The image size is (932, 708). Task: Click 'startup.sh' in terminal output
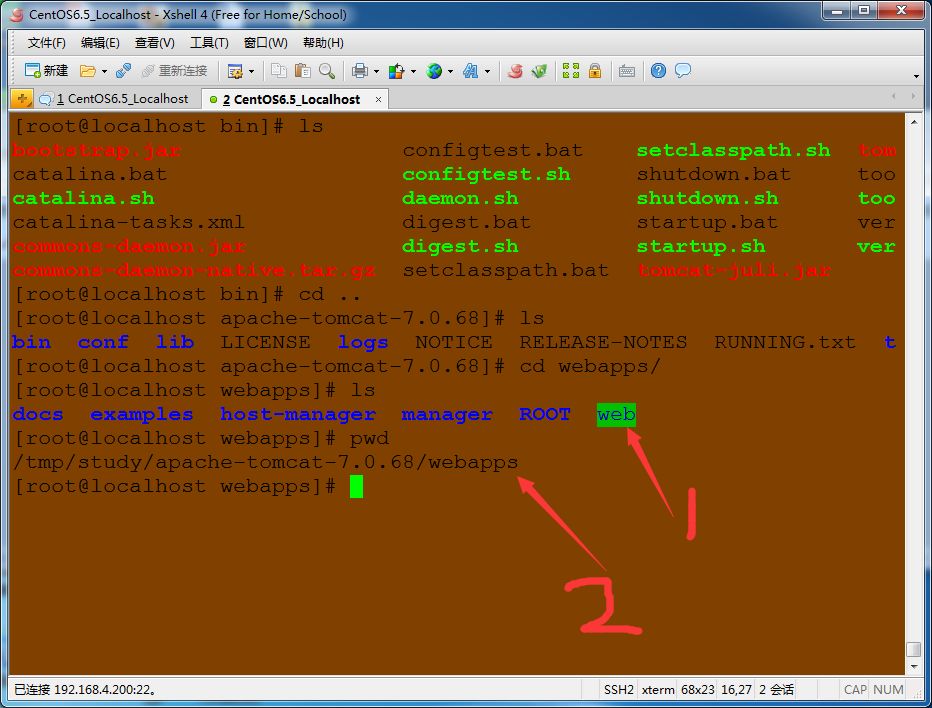coord(701,246)
